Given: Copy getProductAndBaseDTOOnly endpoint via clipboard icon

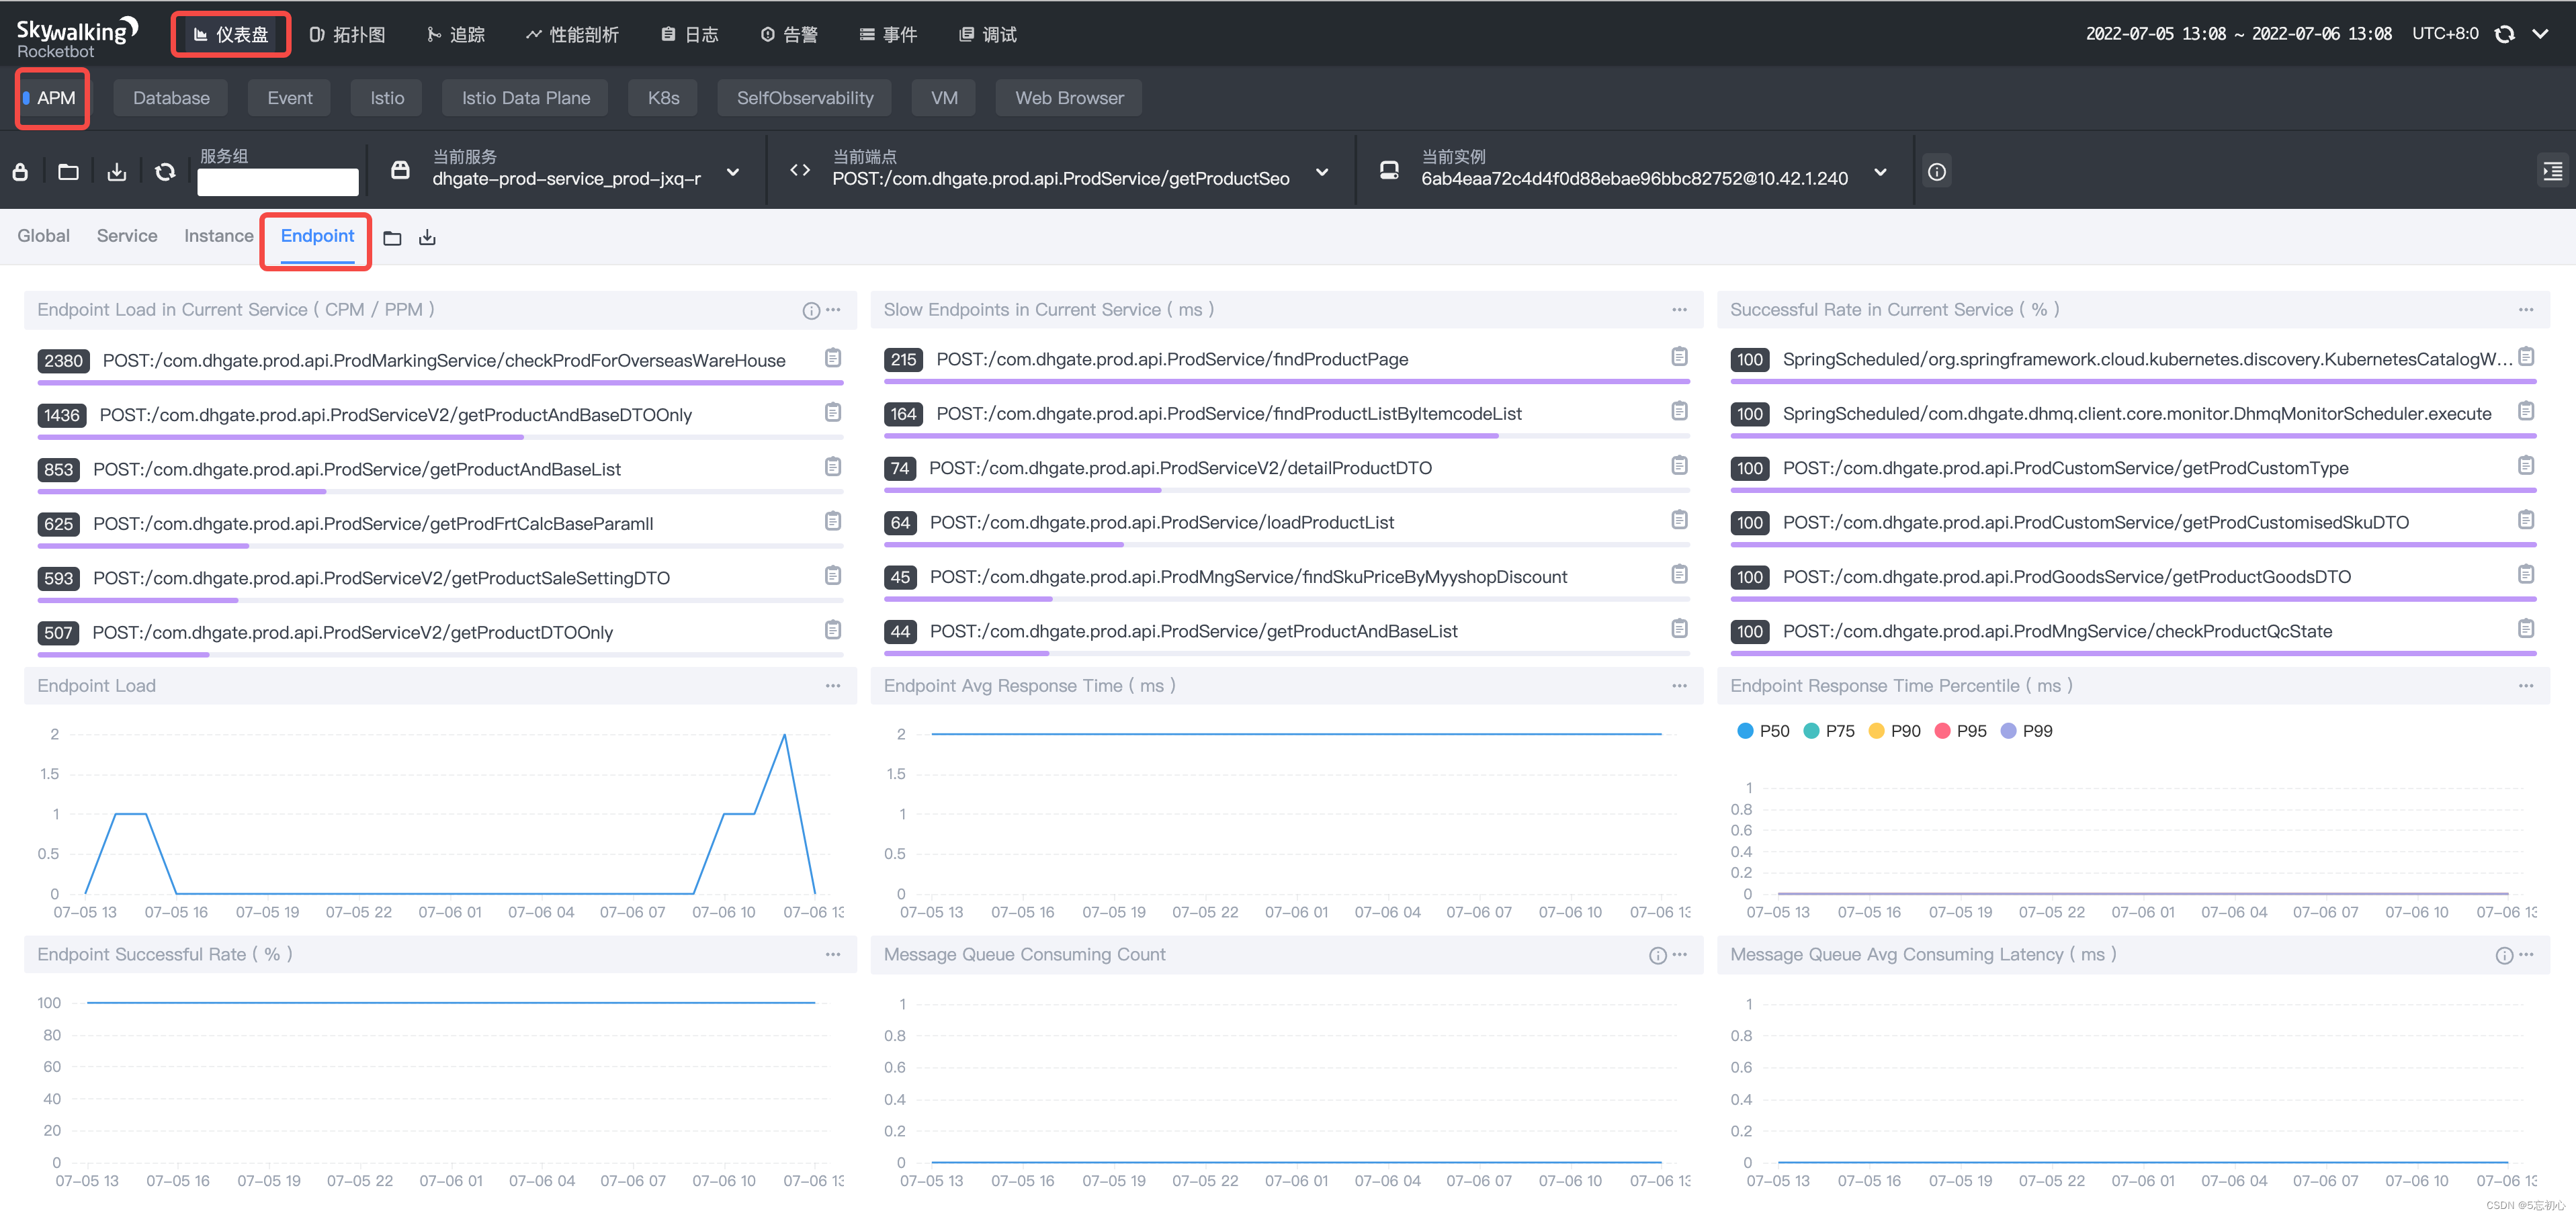Looking at the screenshot, I should point(833,412).
